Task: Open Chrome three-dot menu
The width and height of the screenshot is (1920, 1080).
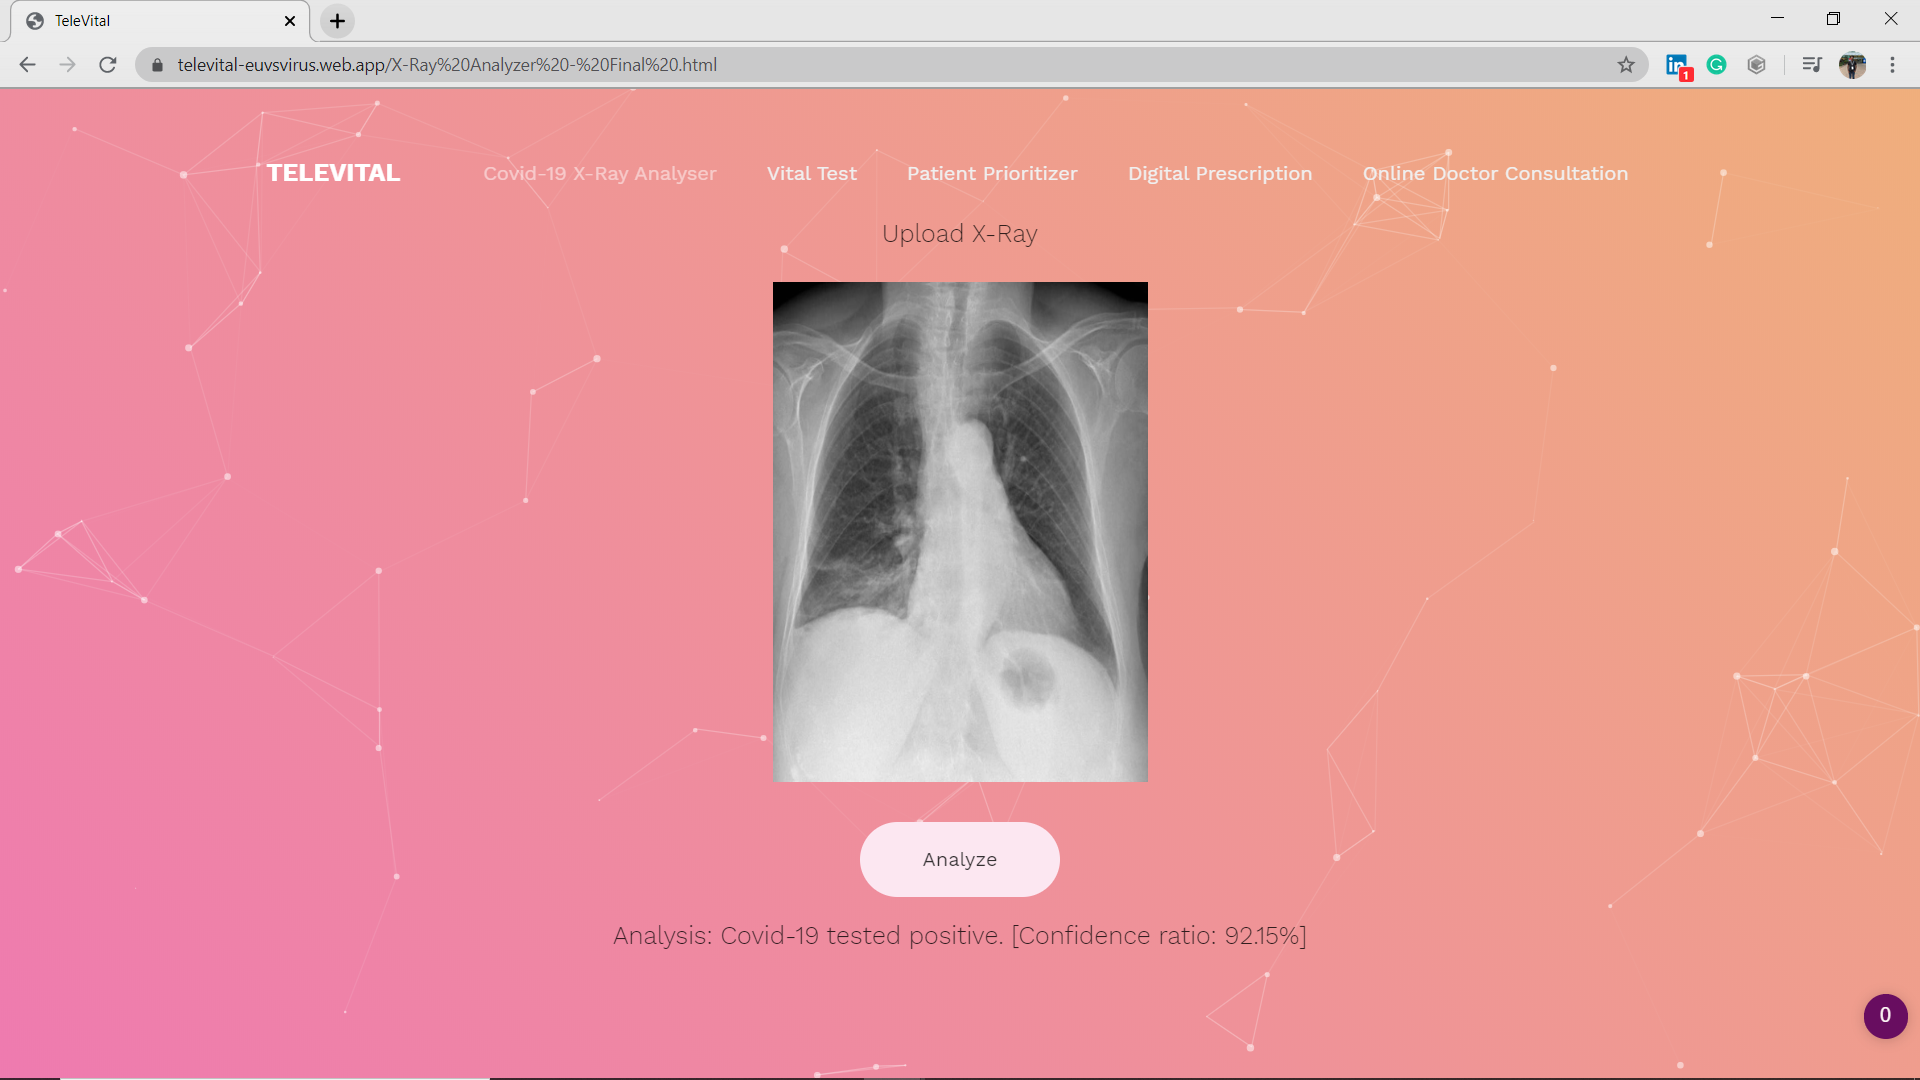Action: [1892, 65]
